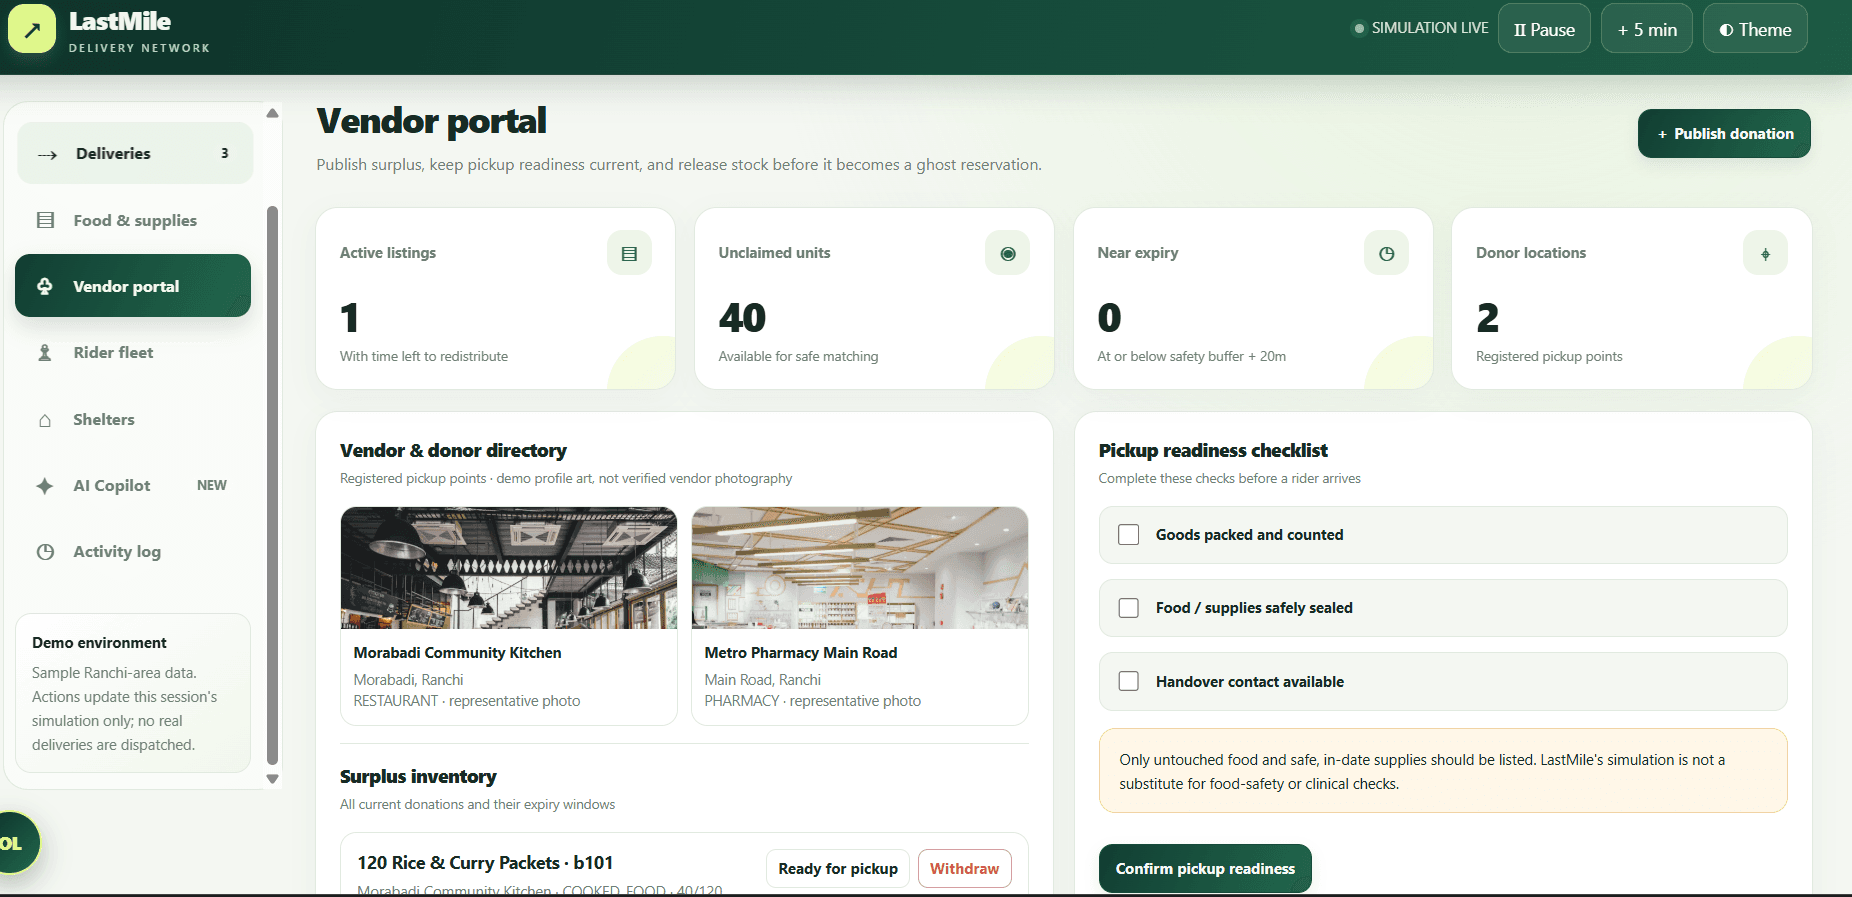Withdraw the Rice & Curry Packets listing
Screen dimensions: 1852x897
point(964,869)
